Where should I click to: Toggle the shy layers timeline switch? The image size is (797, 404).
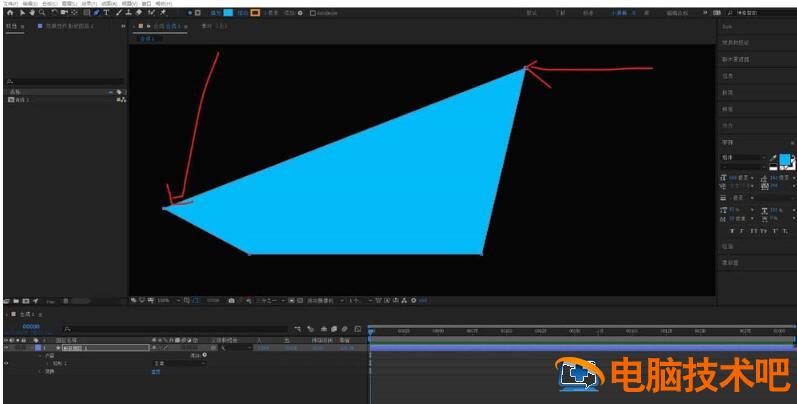pyautogui.click(x=323, y=329)
